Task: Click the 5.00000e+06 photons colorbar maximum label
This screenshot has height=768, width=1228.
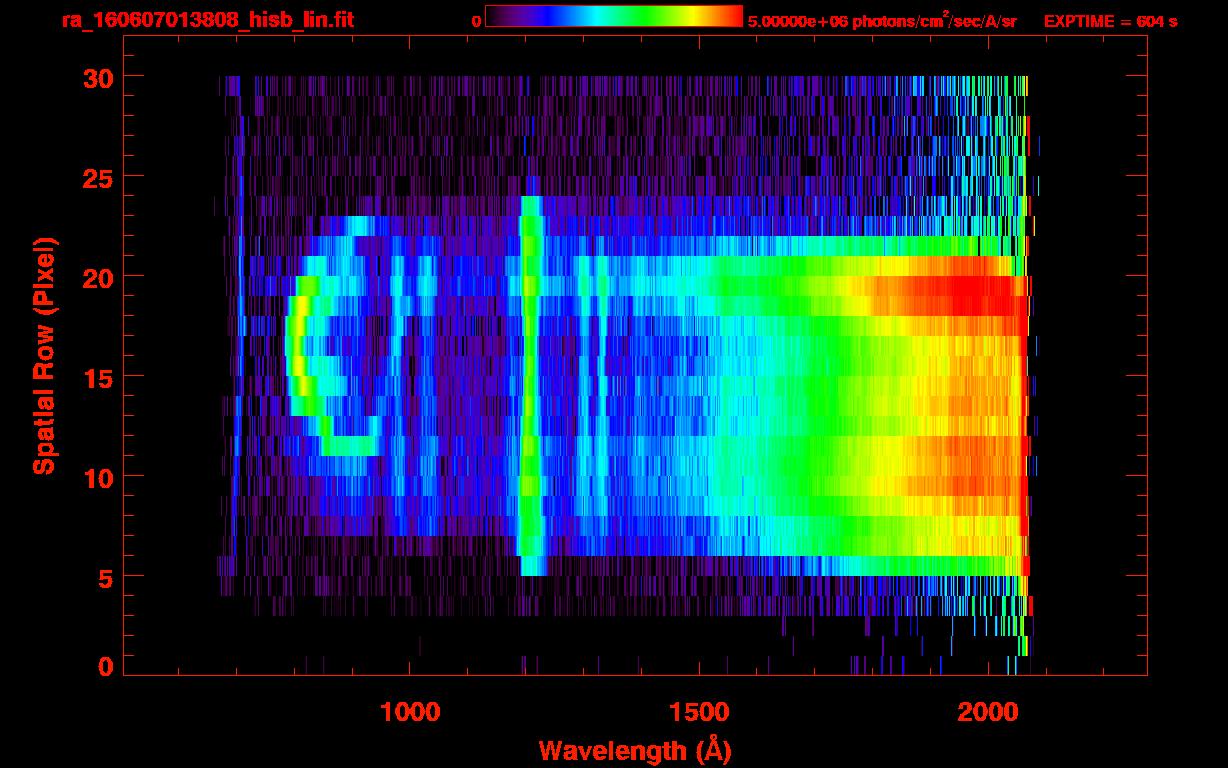Action: pos(881,21)
